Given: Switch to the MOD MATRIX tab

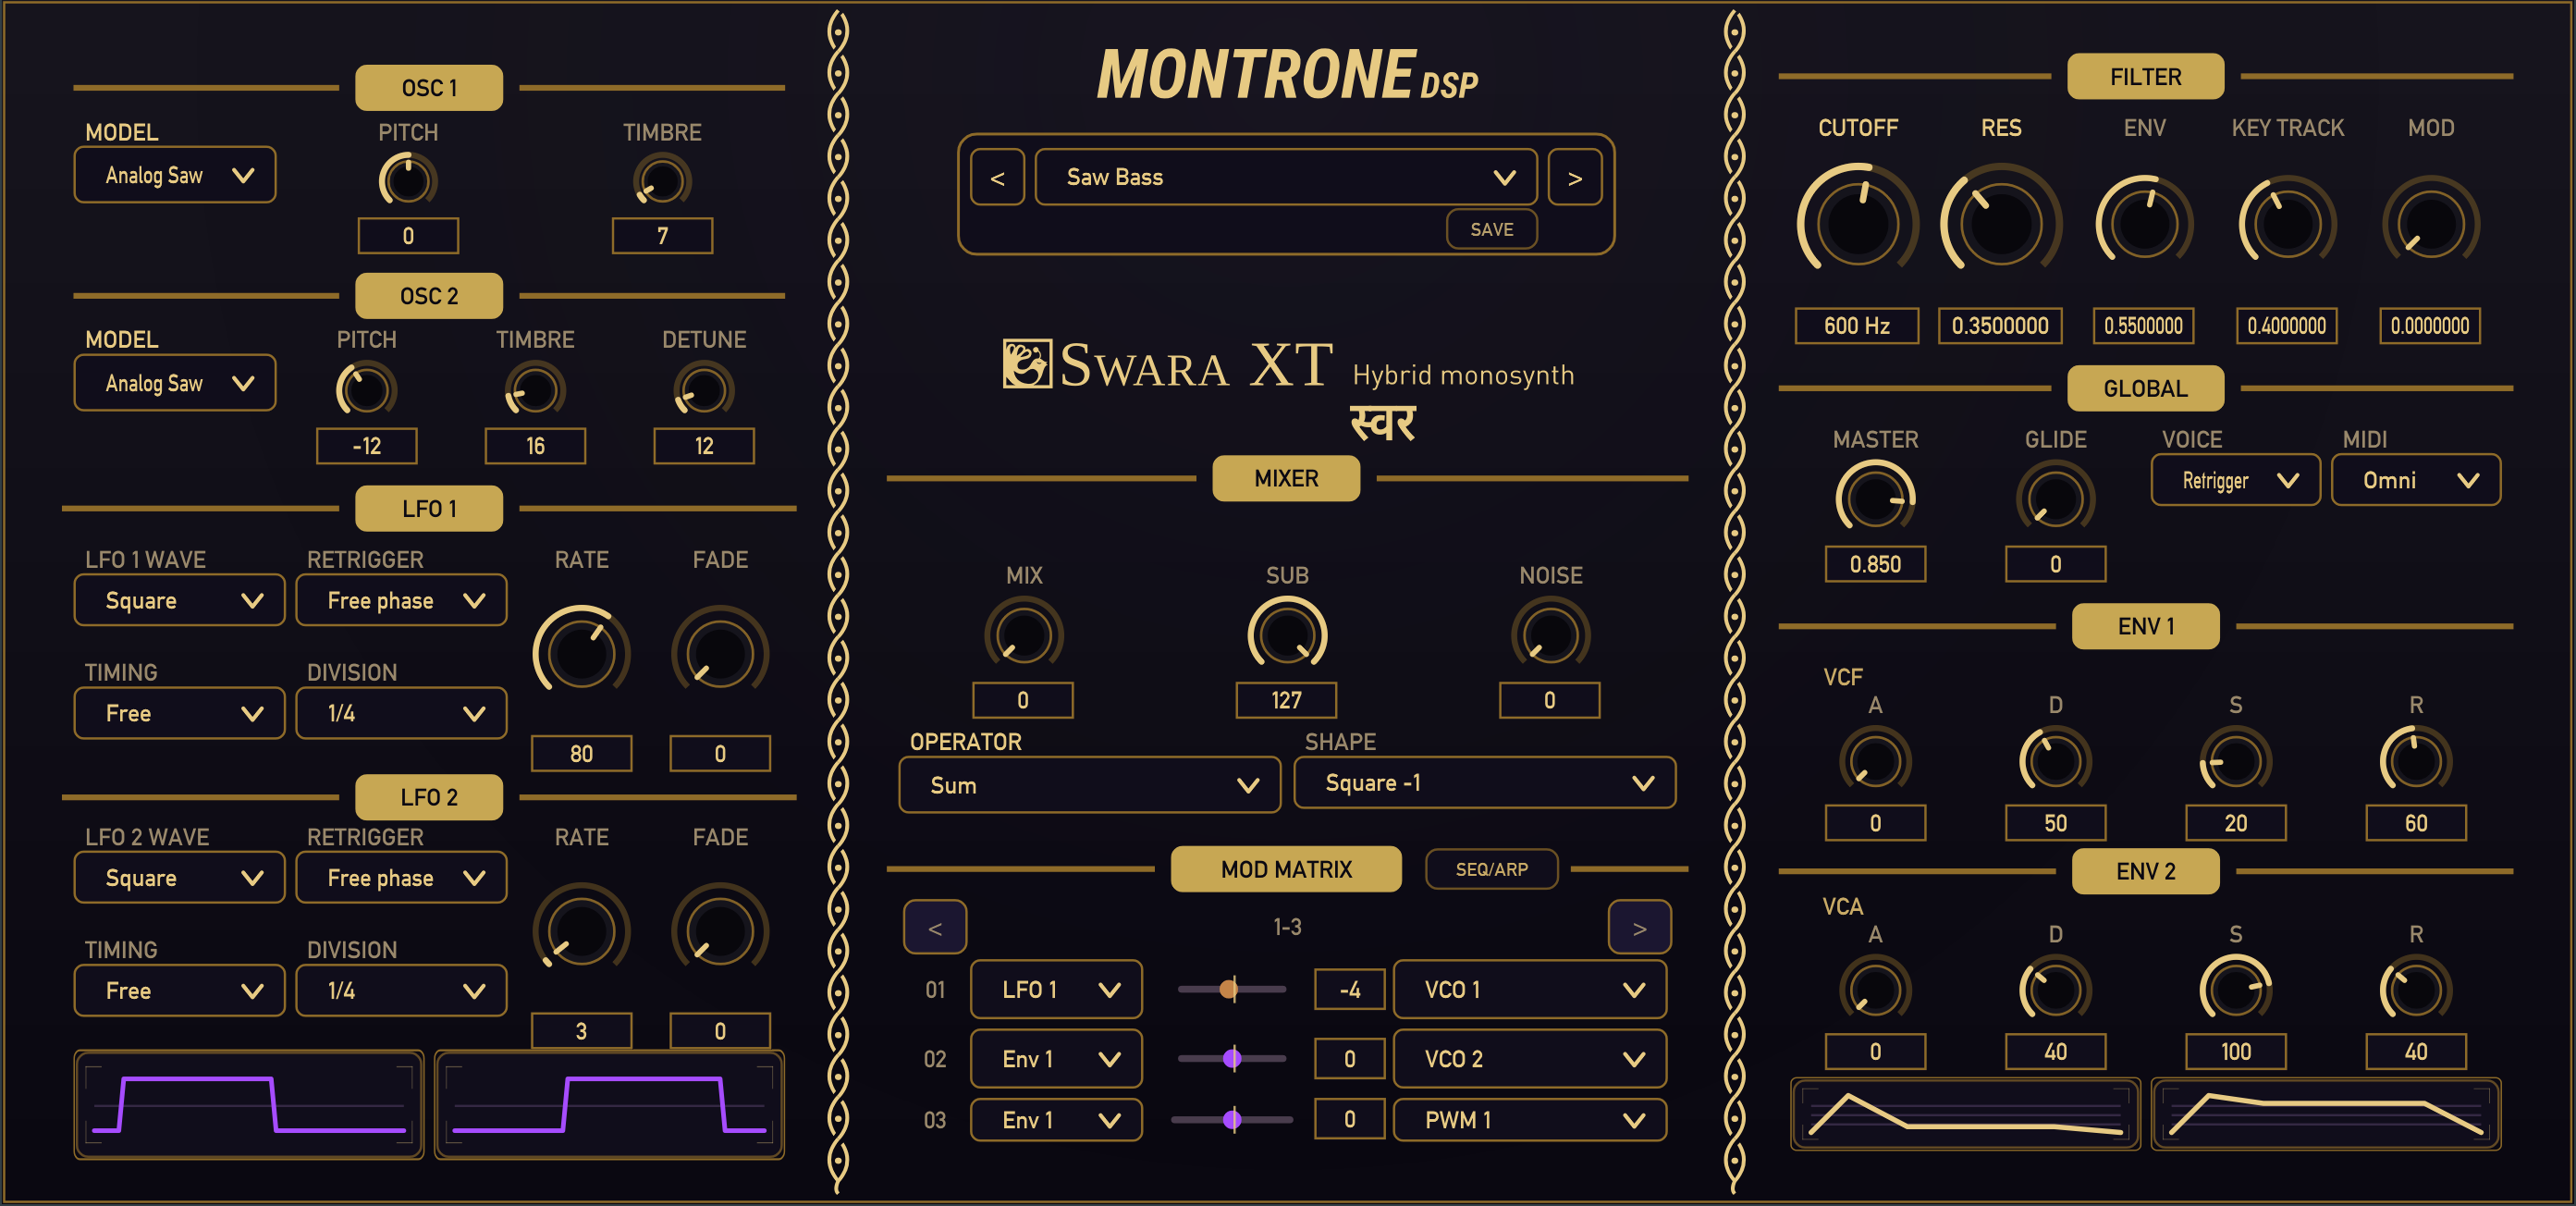Looking at the screenshot, I should [1286, 869].
